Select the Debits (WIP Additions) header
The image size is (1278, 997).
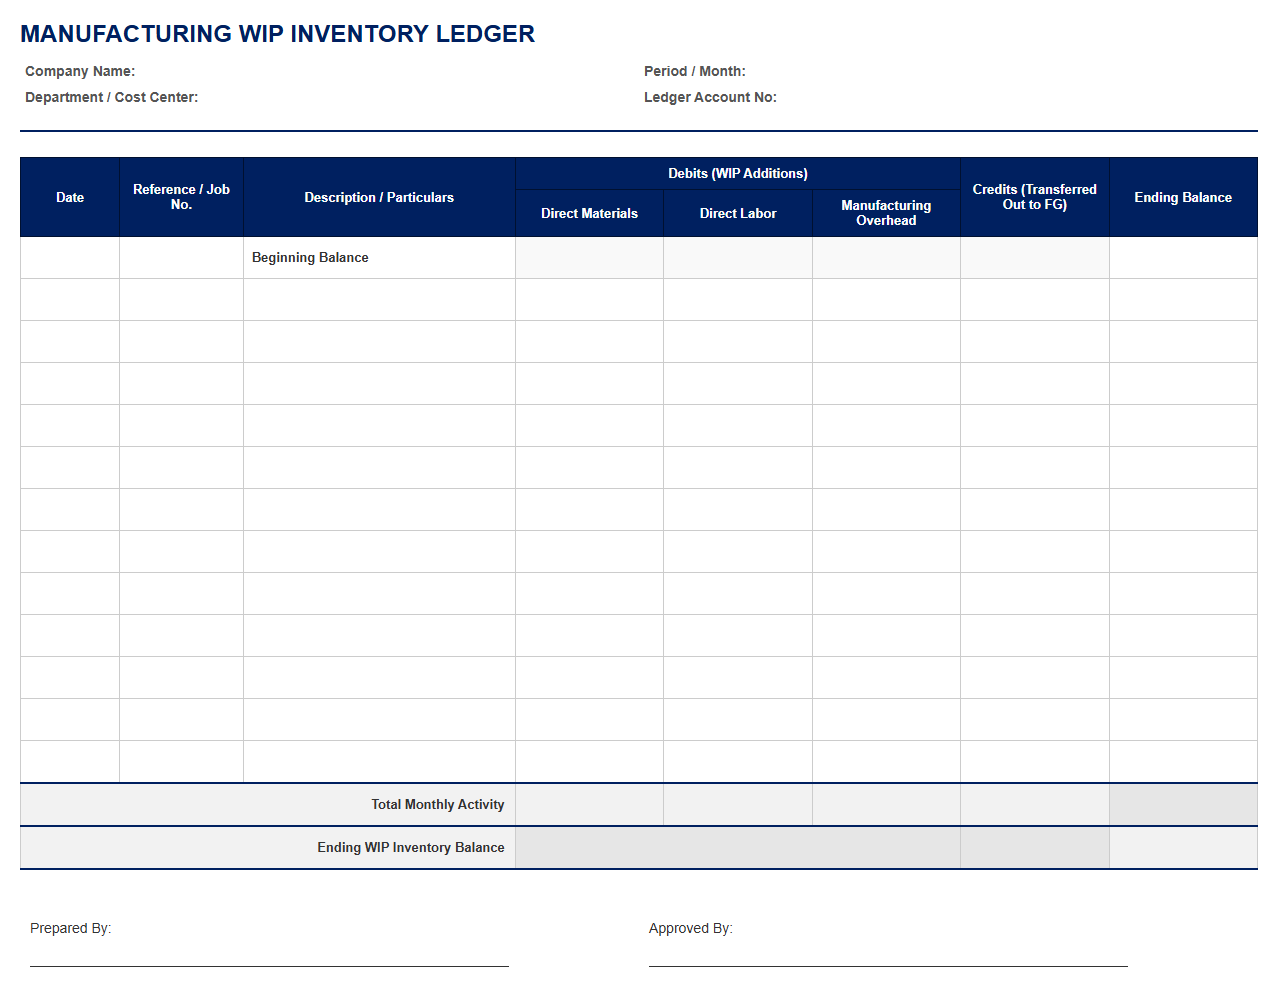point(738,173)
